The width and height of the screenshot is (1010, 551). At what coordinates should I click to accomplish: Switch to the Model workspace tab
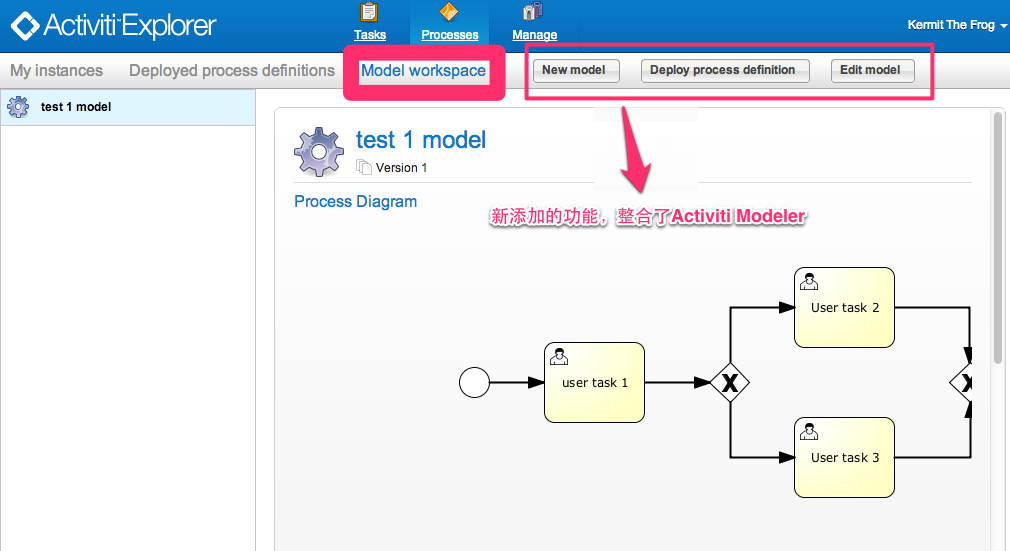pyautogui.click(x=423, y=71)
